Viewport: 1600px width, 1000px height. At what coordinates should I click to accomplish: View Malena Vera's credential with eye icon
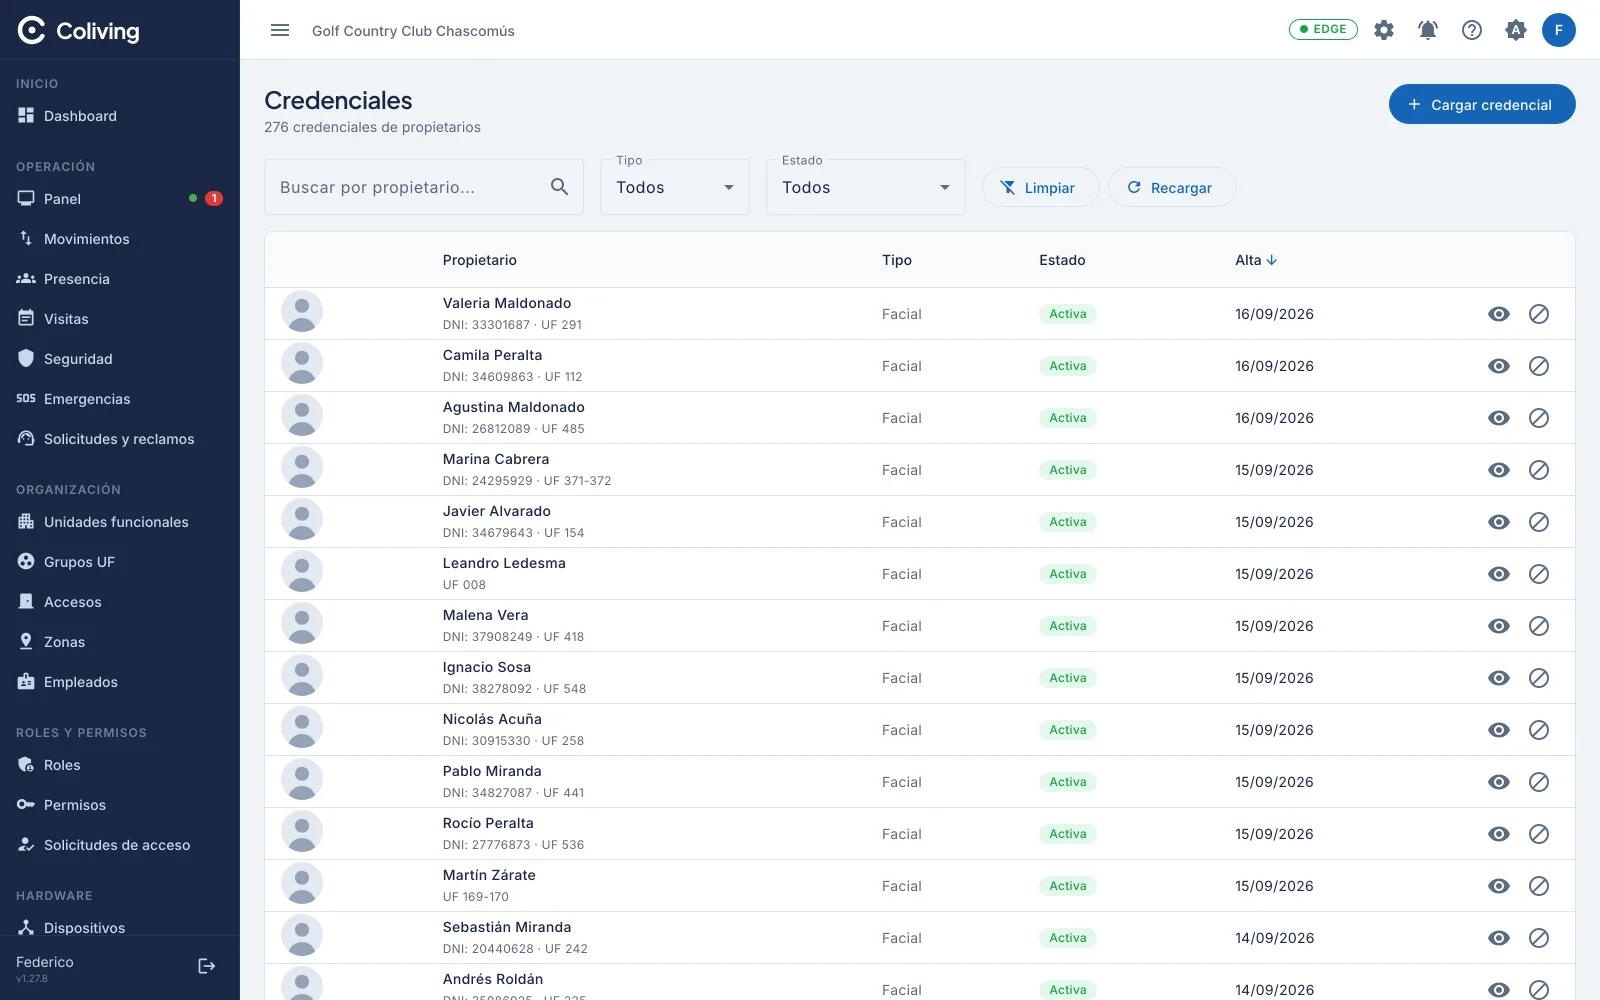click(x=1499, y=626)
